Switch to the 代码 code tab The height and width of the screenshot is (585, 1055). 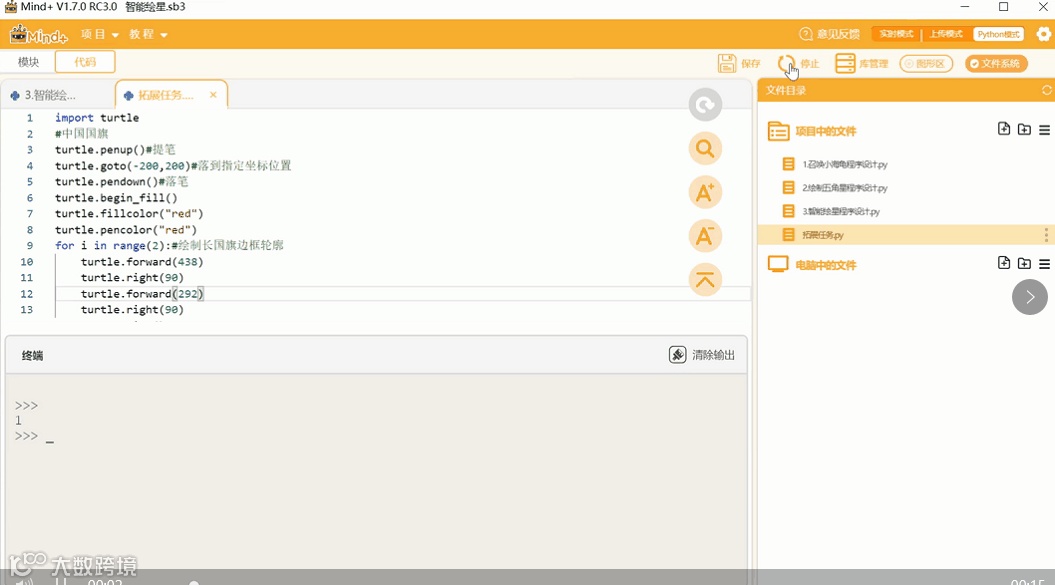coord(85,62)
